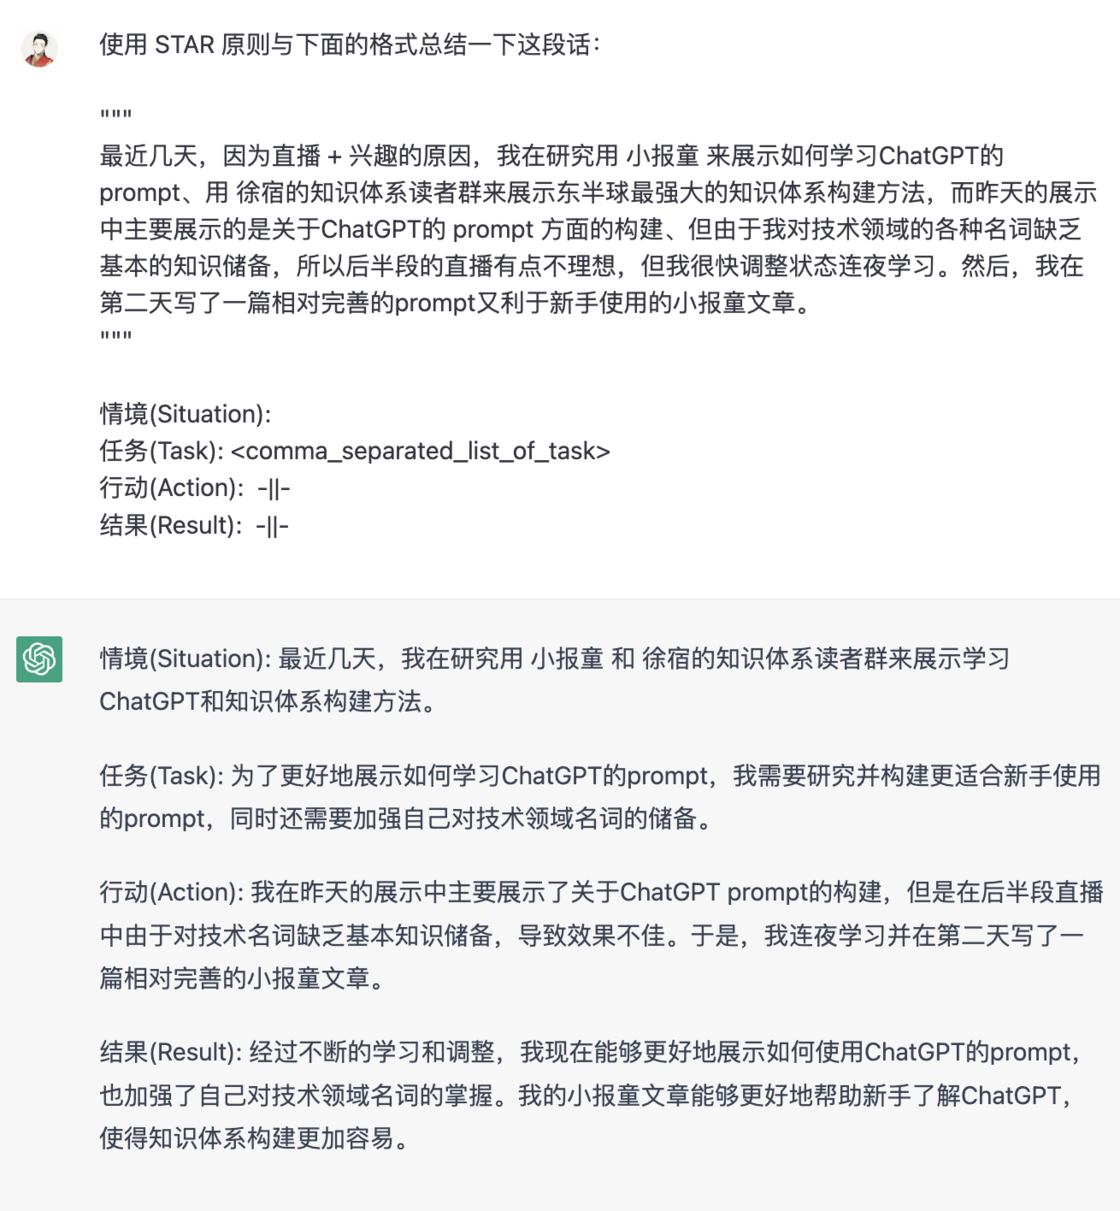The image size is (1120, 1211).
Task: Click the response paragraph starting 行动(Action): 我在昨天
Action: coord(601,935)
